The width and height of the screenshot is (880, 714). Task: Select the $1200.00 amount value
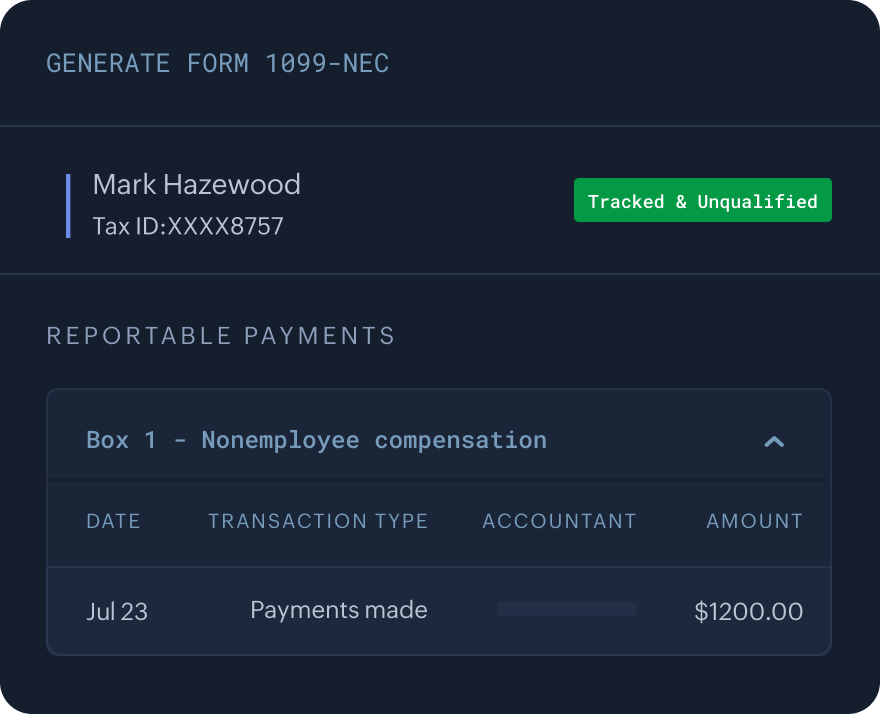(749, 612)
